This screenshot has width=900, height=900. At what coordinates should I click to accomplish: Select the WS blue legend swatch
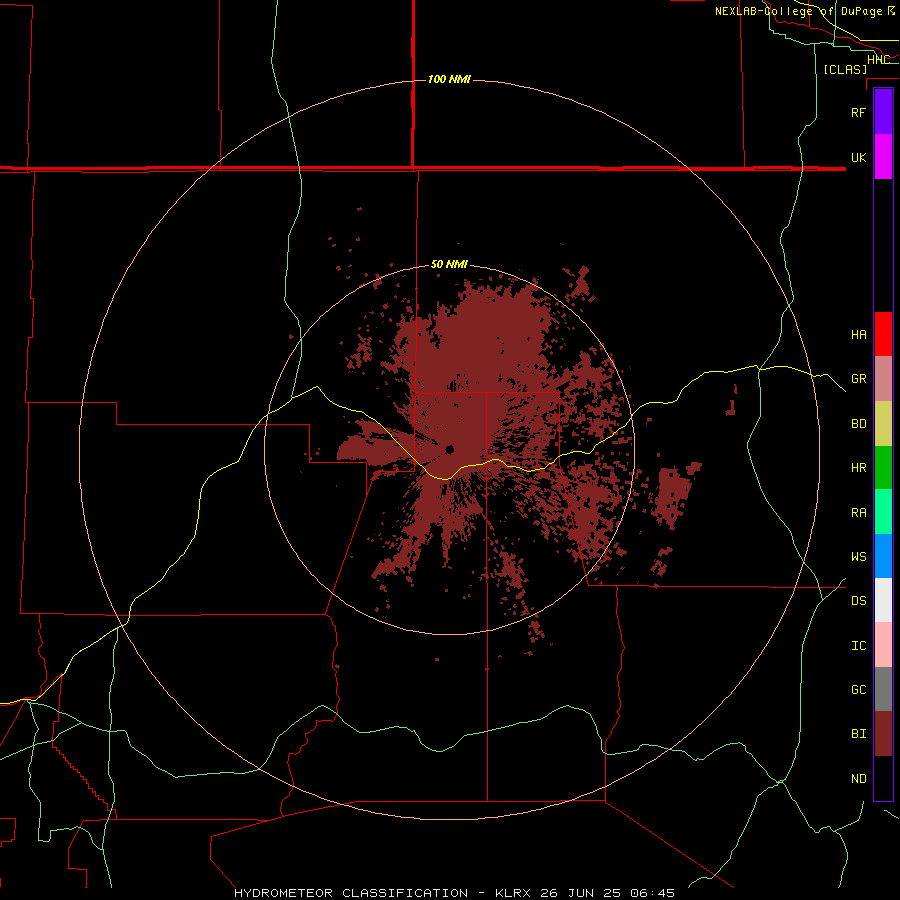pos(883,556)
